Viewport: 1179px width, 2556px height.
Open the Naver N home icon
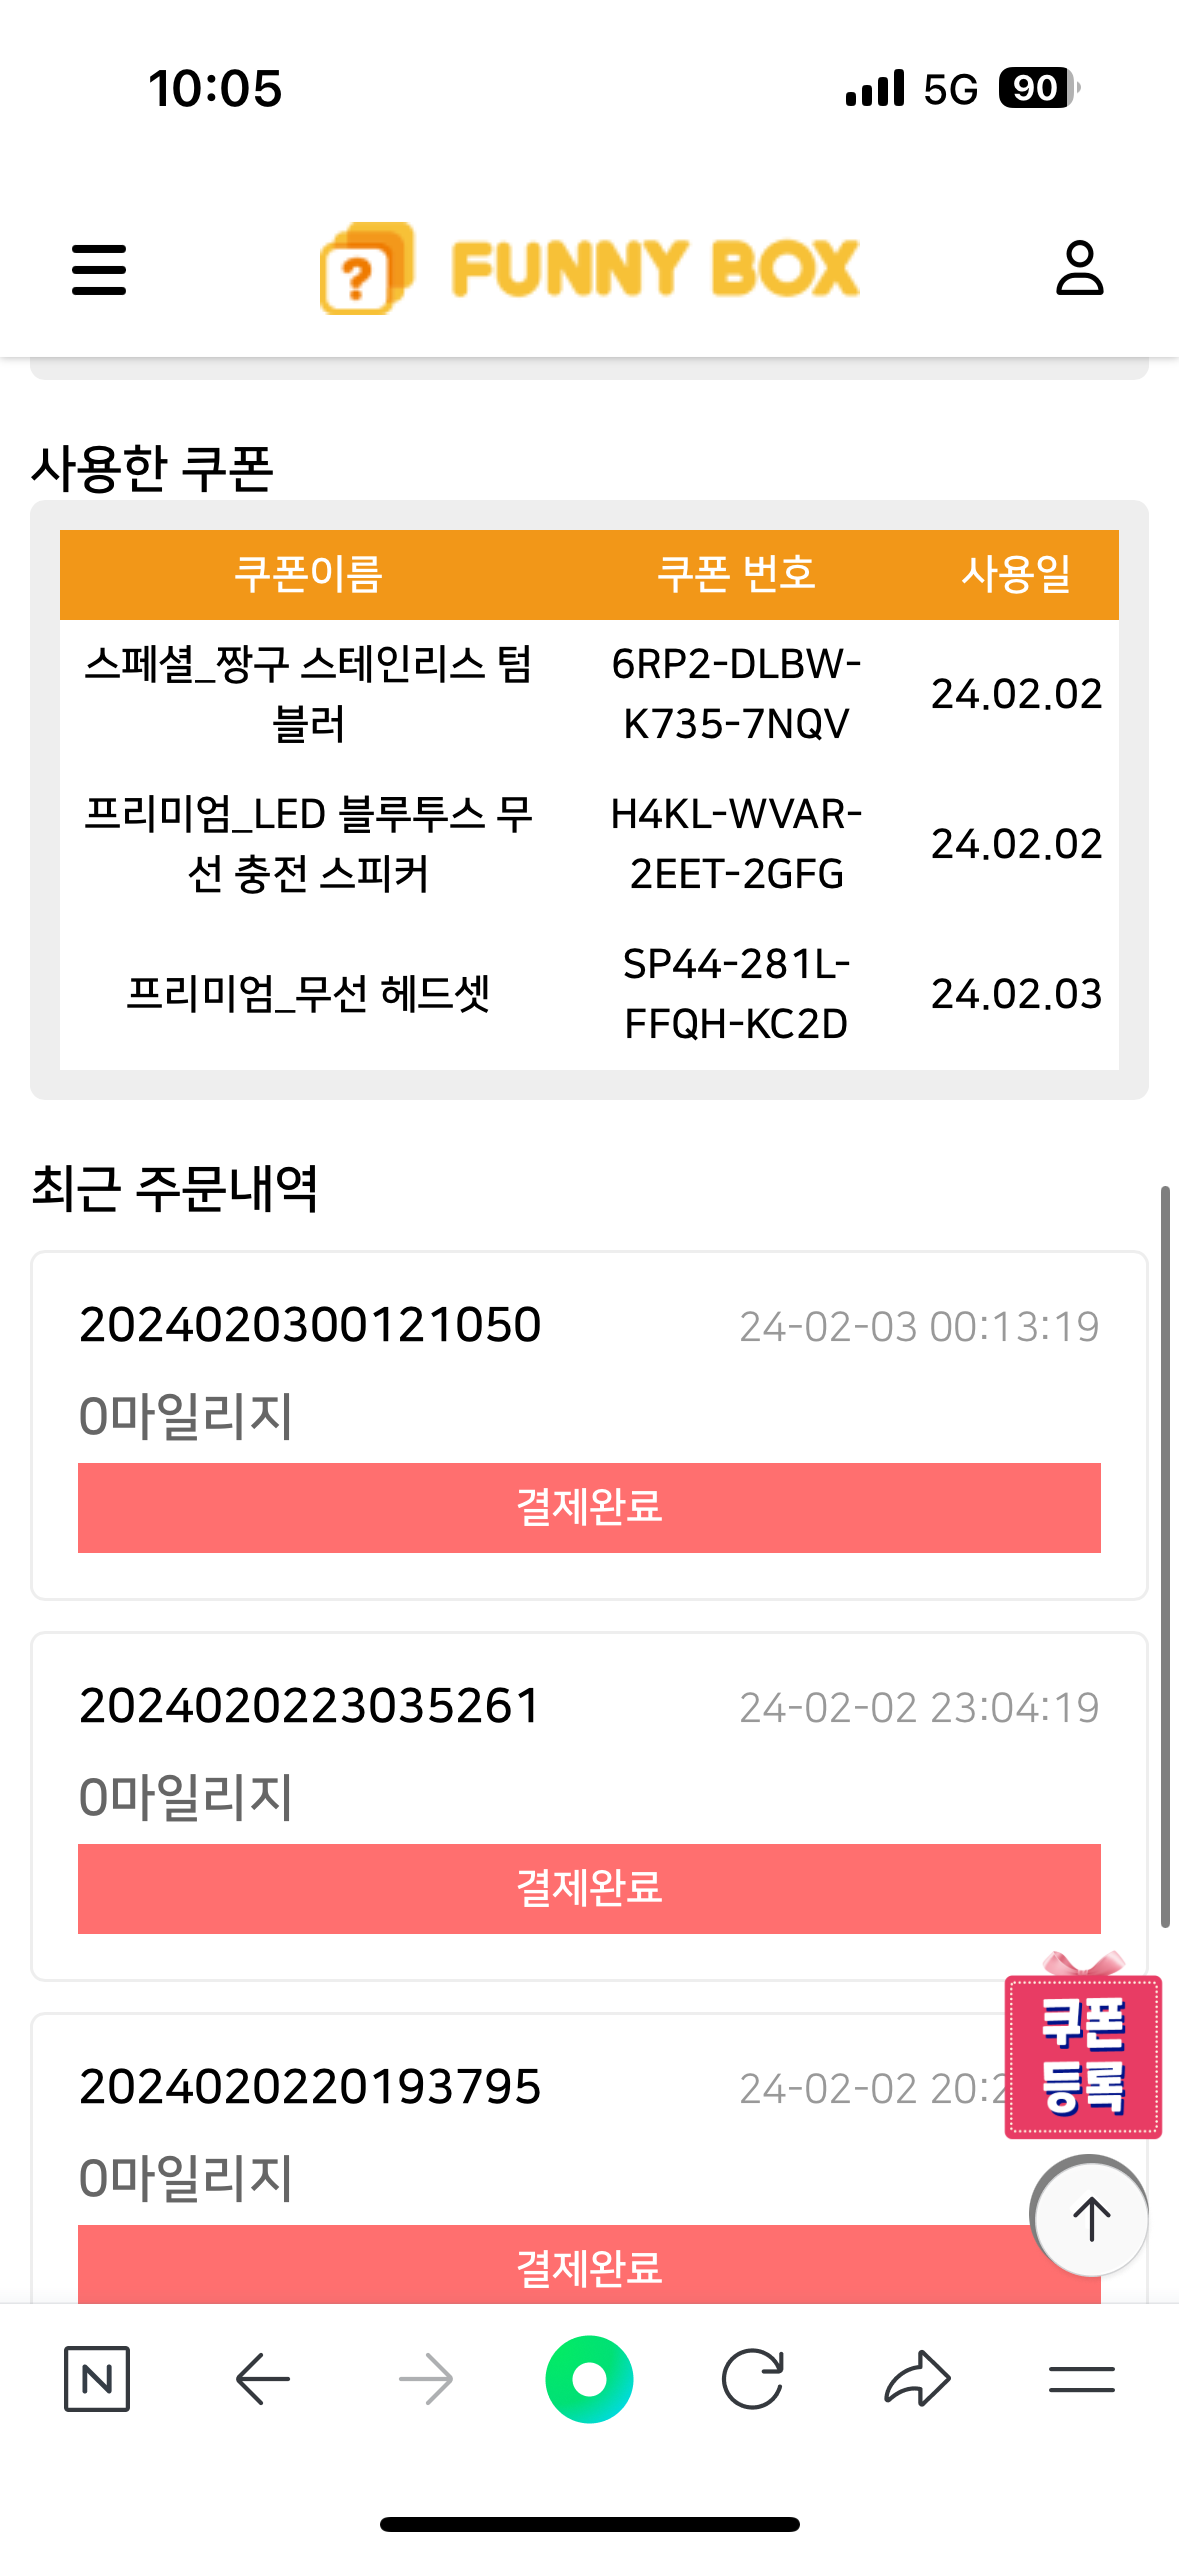pyautogui.click(x=97, y=2379)
